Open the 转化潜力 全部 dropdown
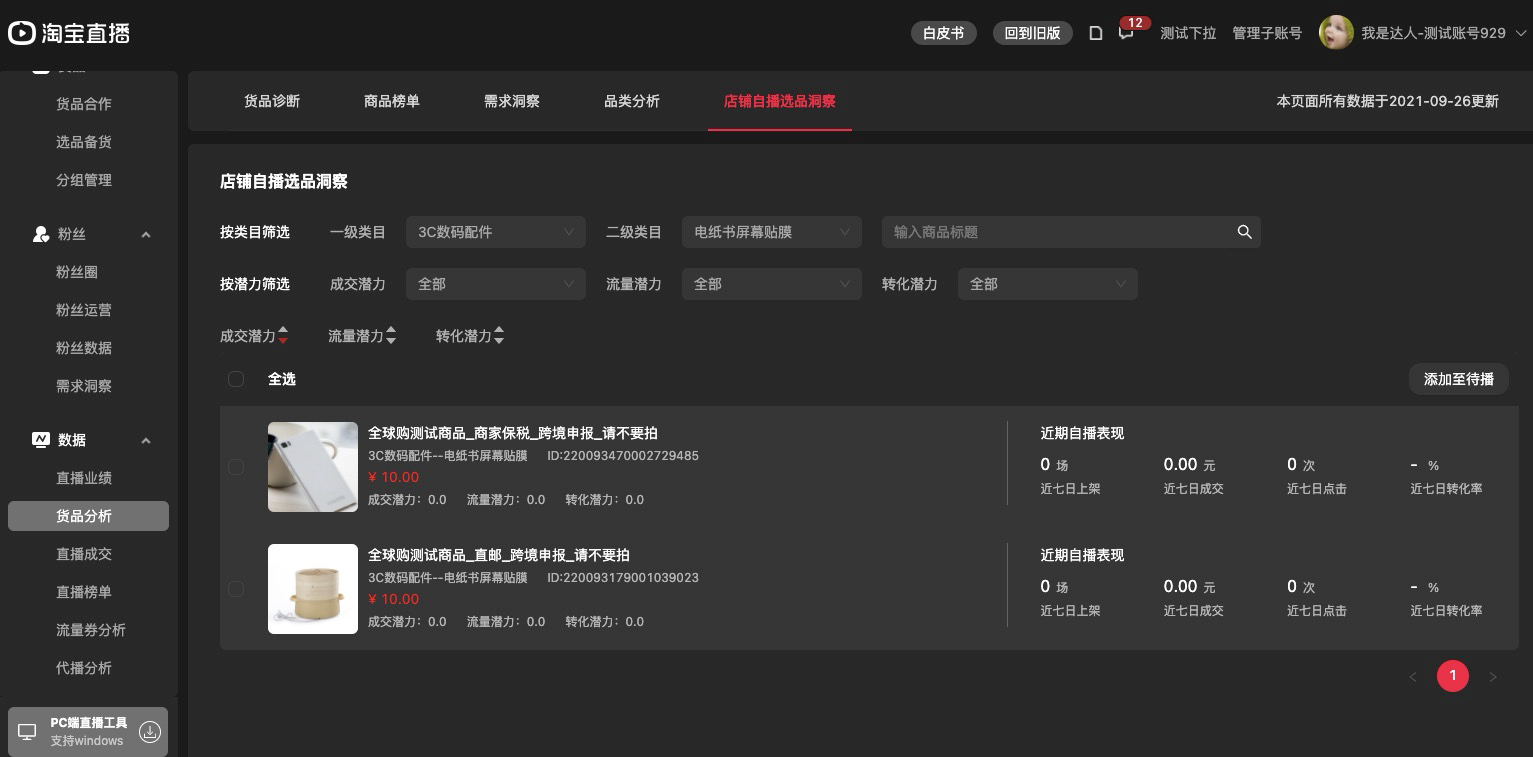The width and height of the screenshot is (1533, 757). [1048, 284]
